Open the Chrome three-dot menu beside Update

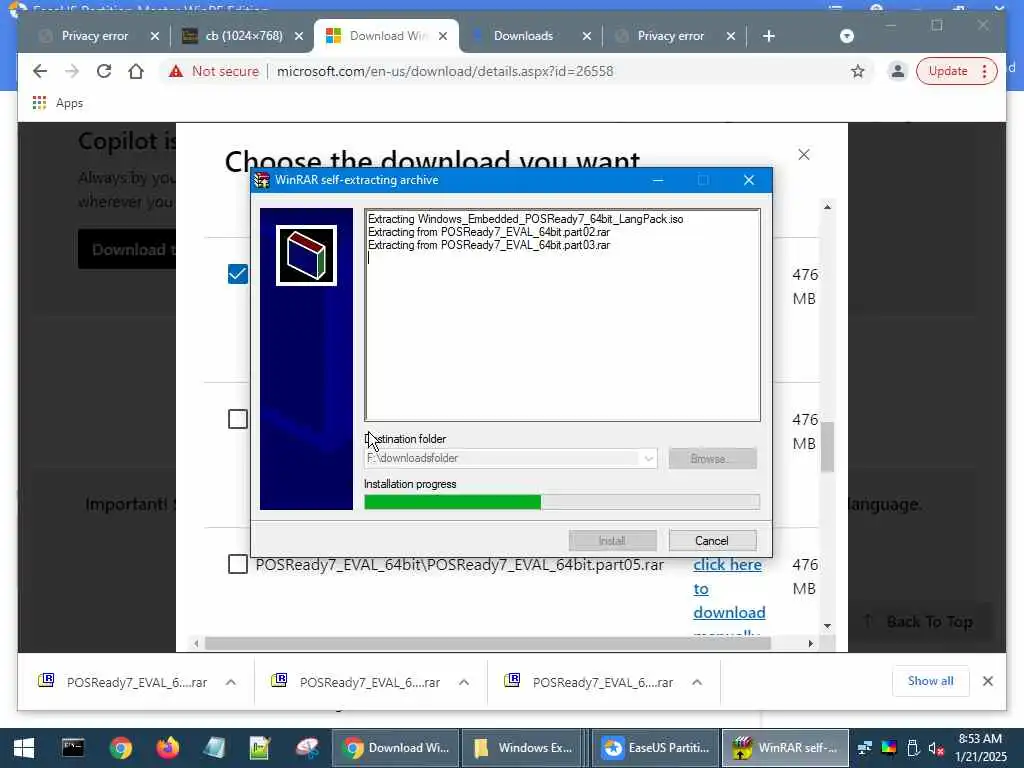984,71
